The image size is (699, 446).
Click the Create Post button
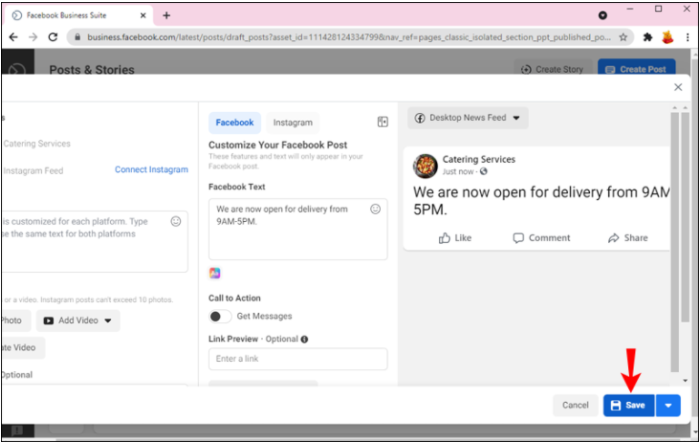636,69
